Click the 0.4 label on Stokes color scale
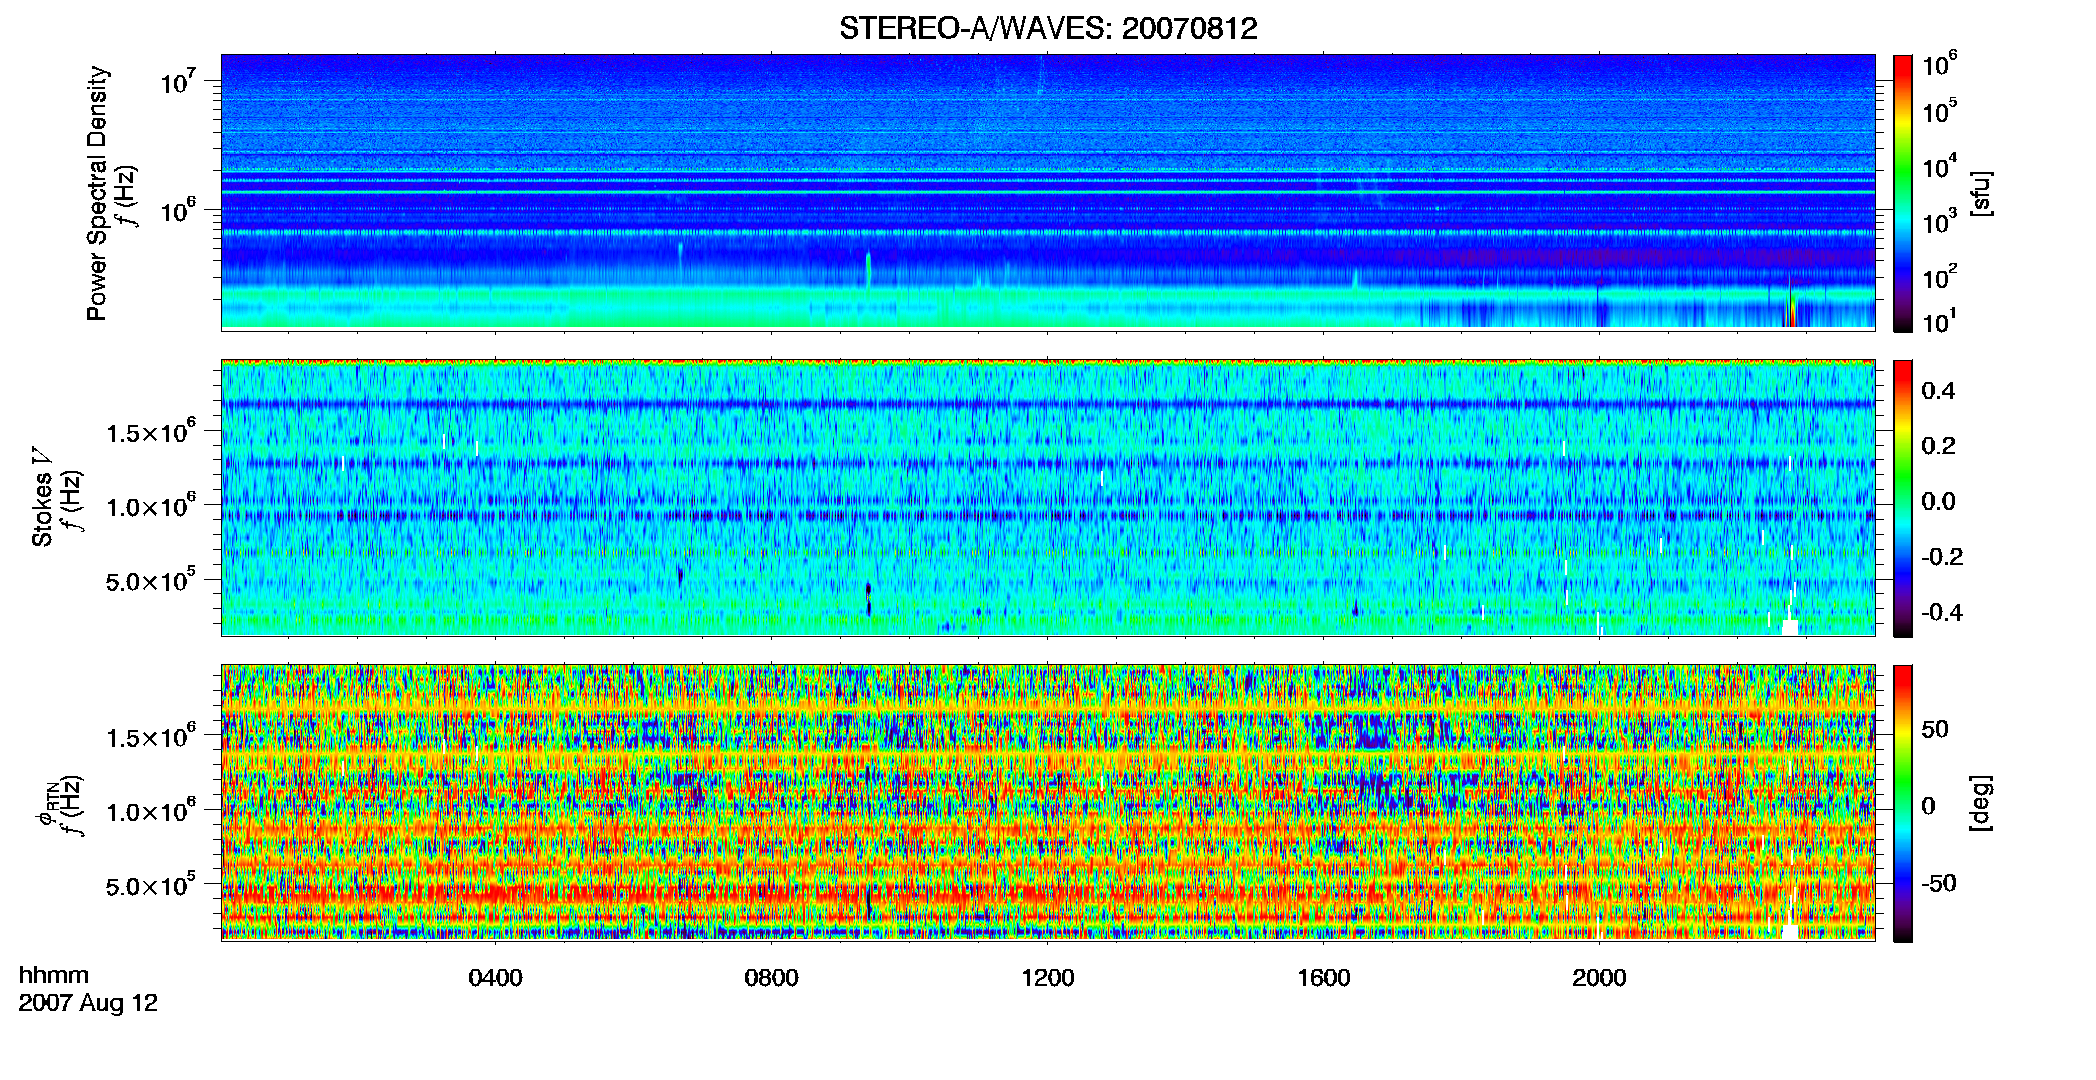 pos(1938,391)
